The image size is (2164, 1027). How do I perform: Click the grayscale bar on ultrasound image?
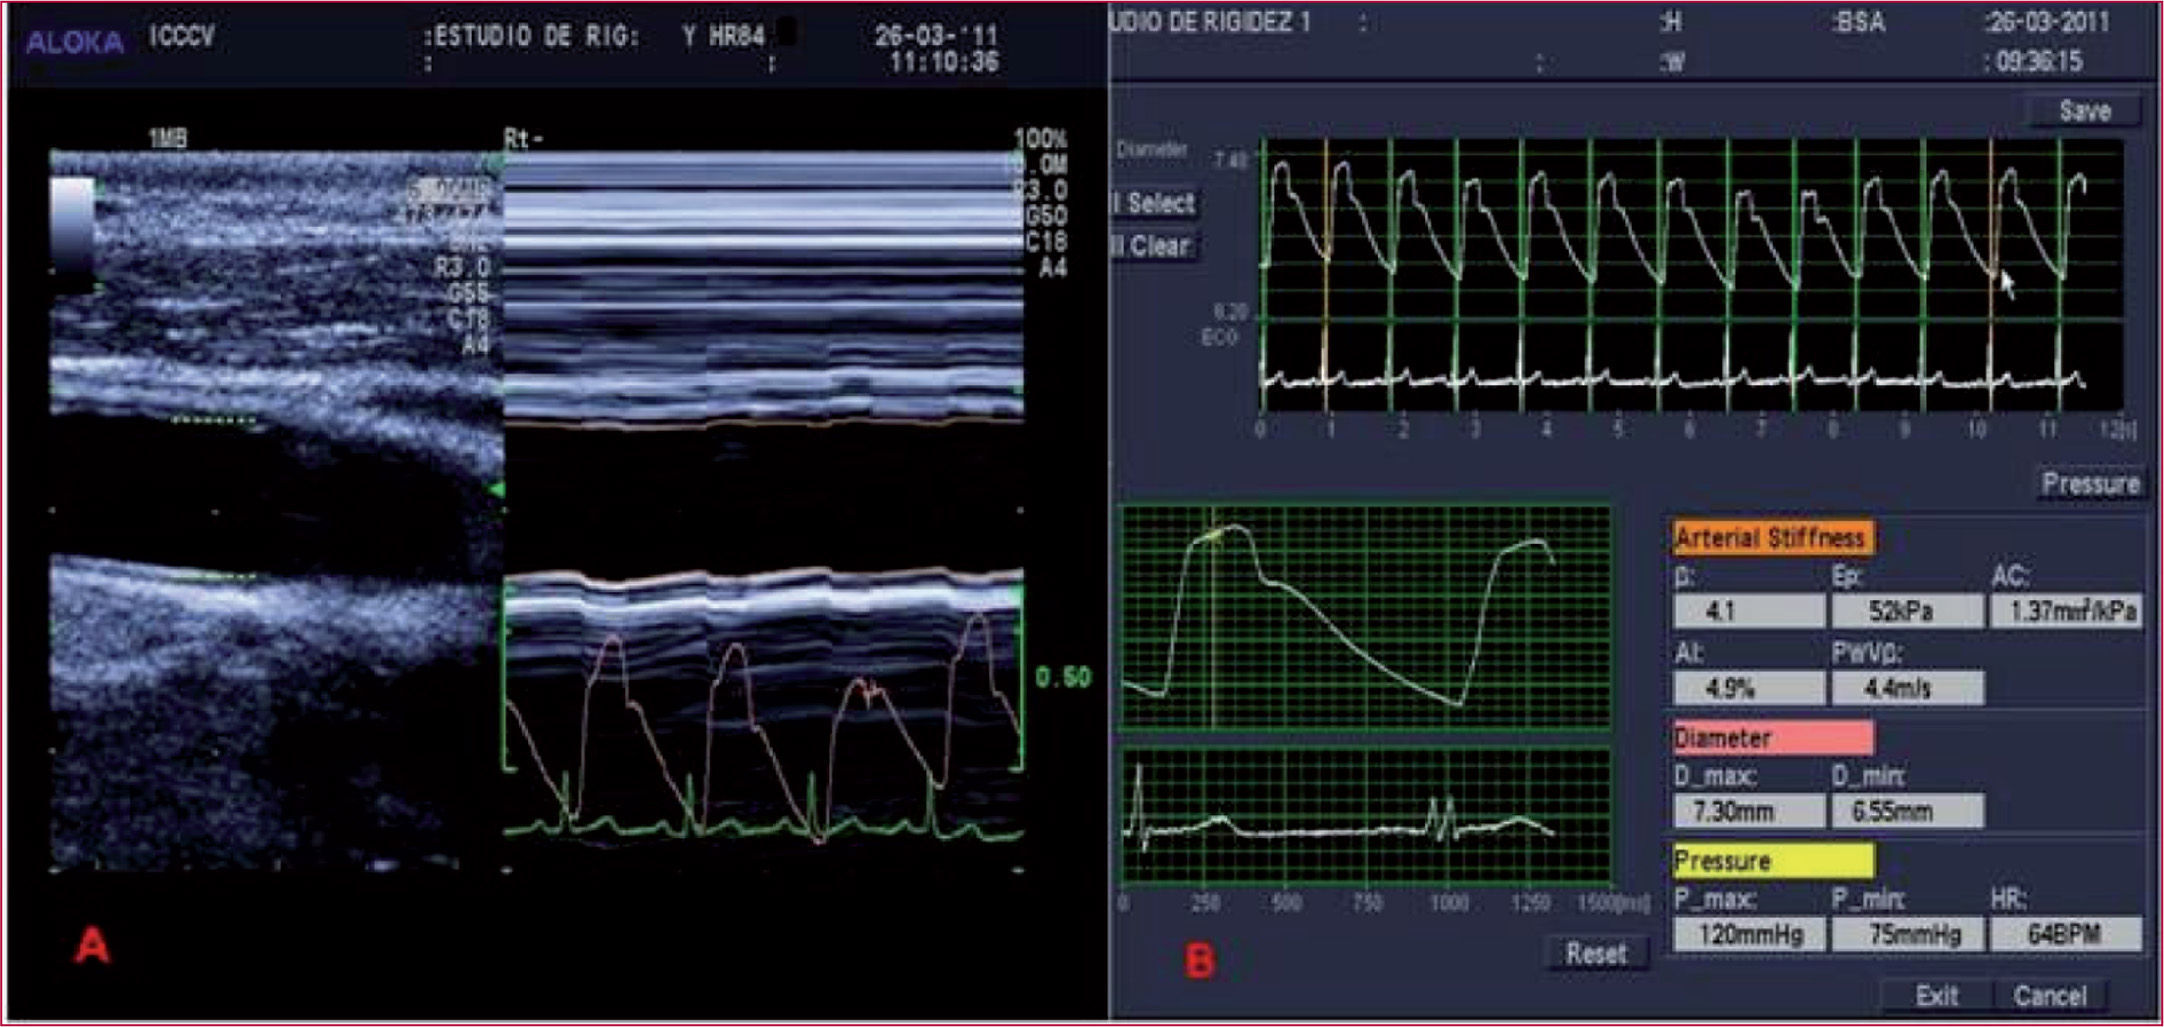[72, 225]
